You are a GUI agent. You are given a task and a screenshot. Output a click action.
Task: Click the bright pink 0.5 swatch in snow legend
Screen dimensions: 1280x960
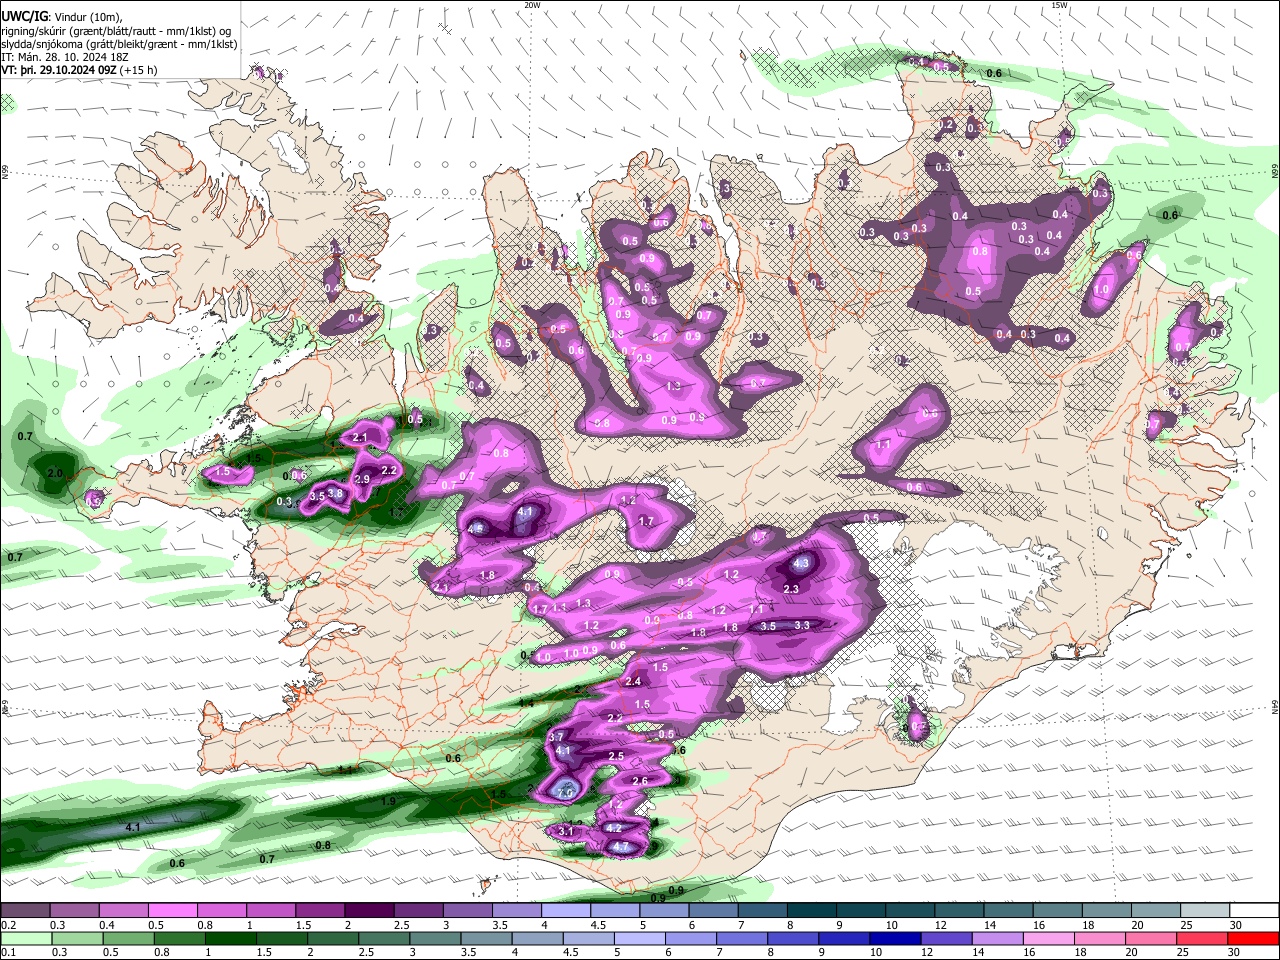(x=172, y=910)
